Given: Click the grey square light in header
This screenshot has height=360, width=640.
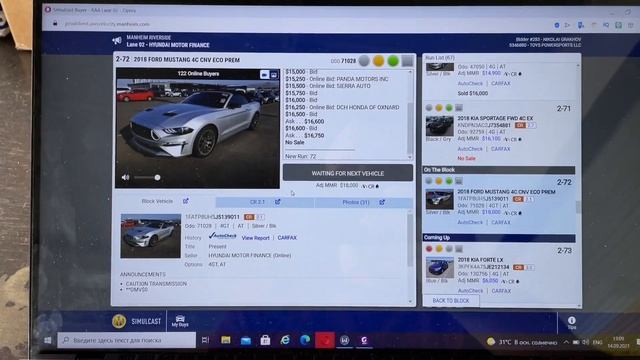Looking at the screenshot, I should [x=407, y=61].
